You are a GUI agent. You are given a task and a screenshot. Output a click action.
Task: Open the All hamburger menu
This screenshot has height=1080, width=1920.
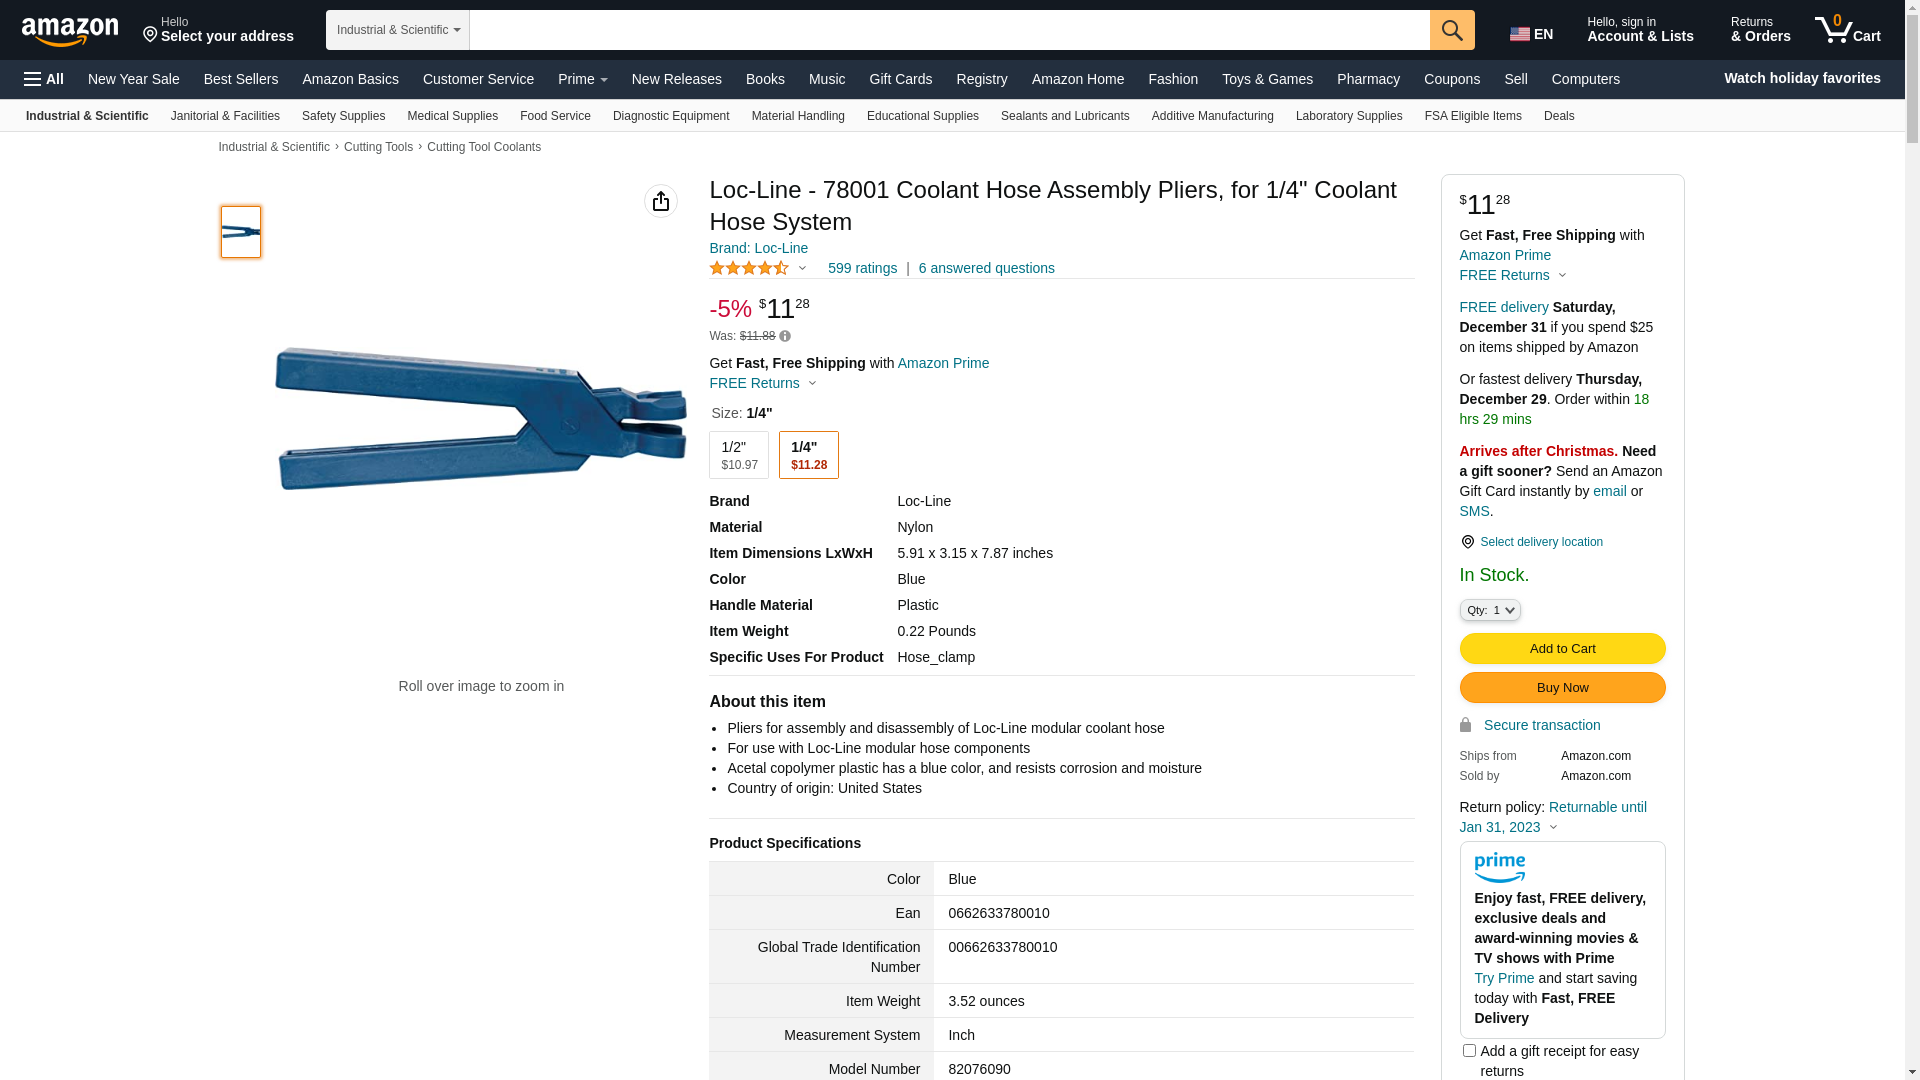tap(44, 79)
